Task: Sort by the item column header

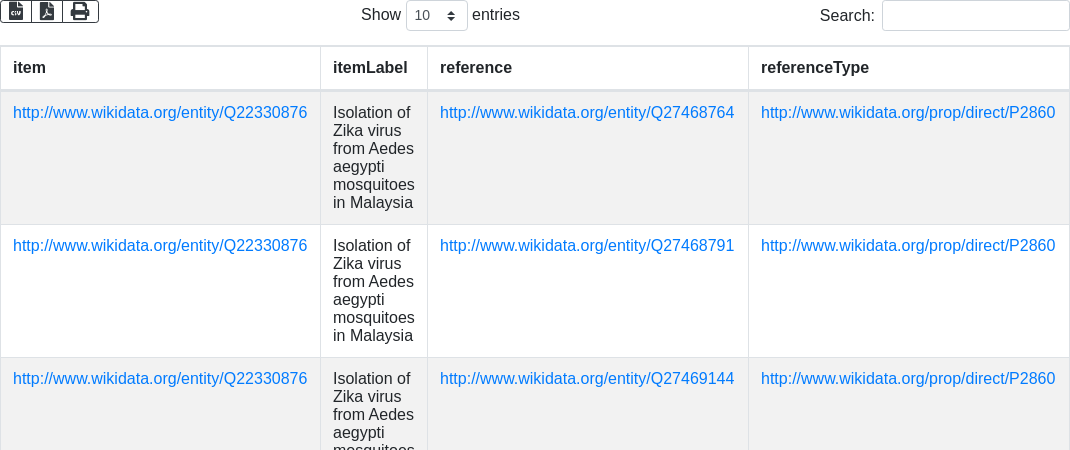Action: pos(160,68)
